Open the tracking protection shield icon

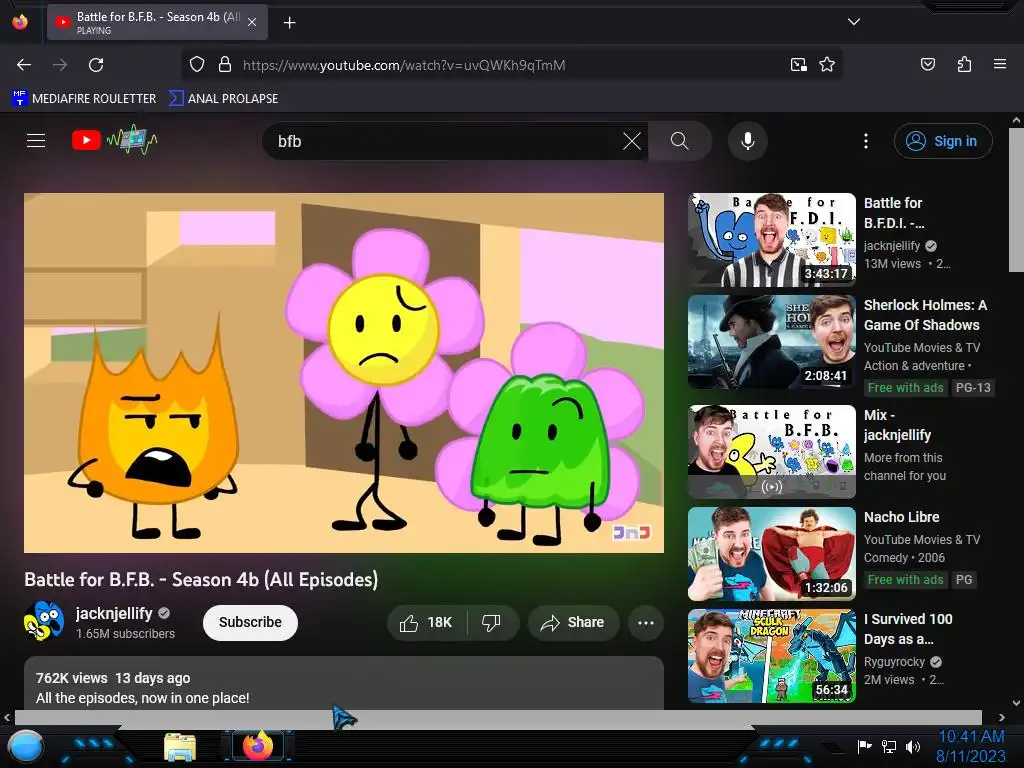197,65
